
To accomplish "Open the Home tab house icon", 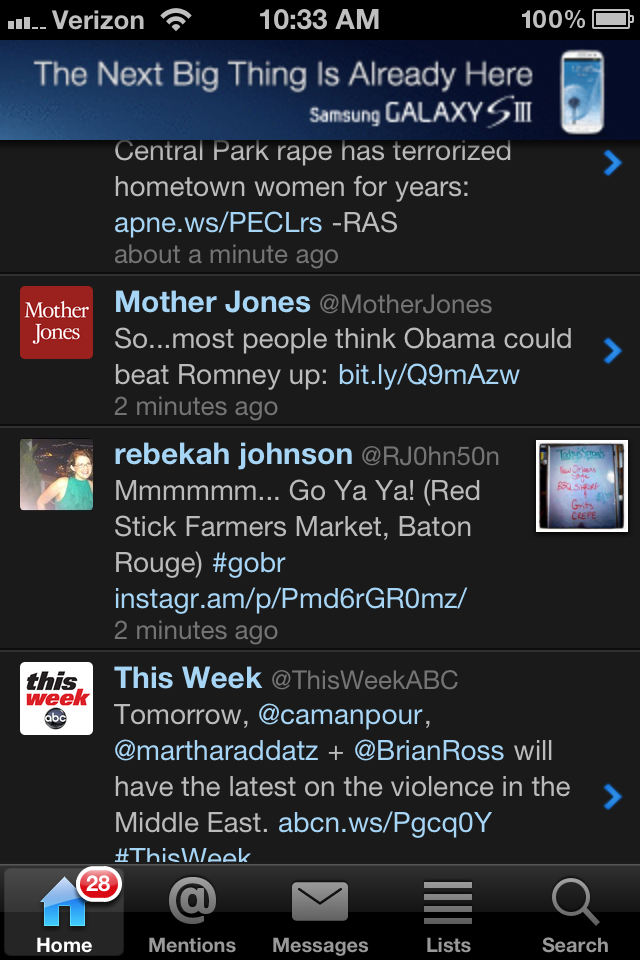I will (x=62, y=903).
